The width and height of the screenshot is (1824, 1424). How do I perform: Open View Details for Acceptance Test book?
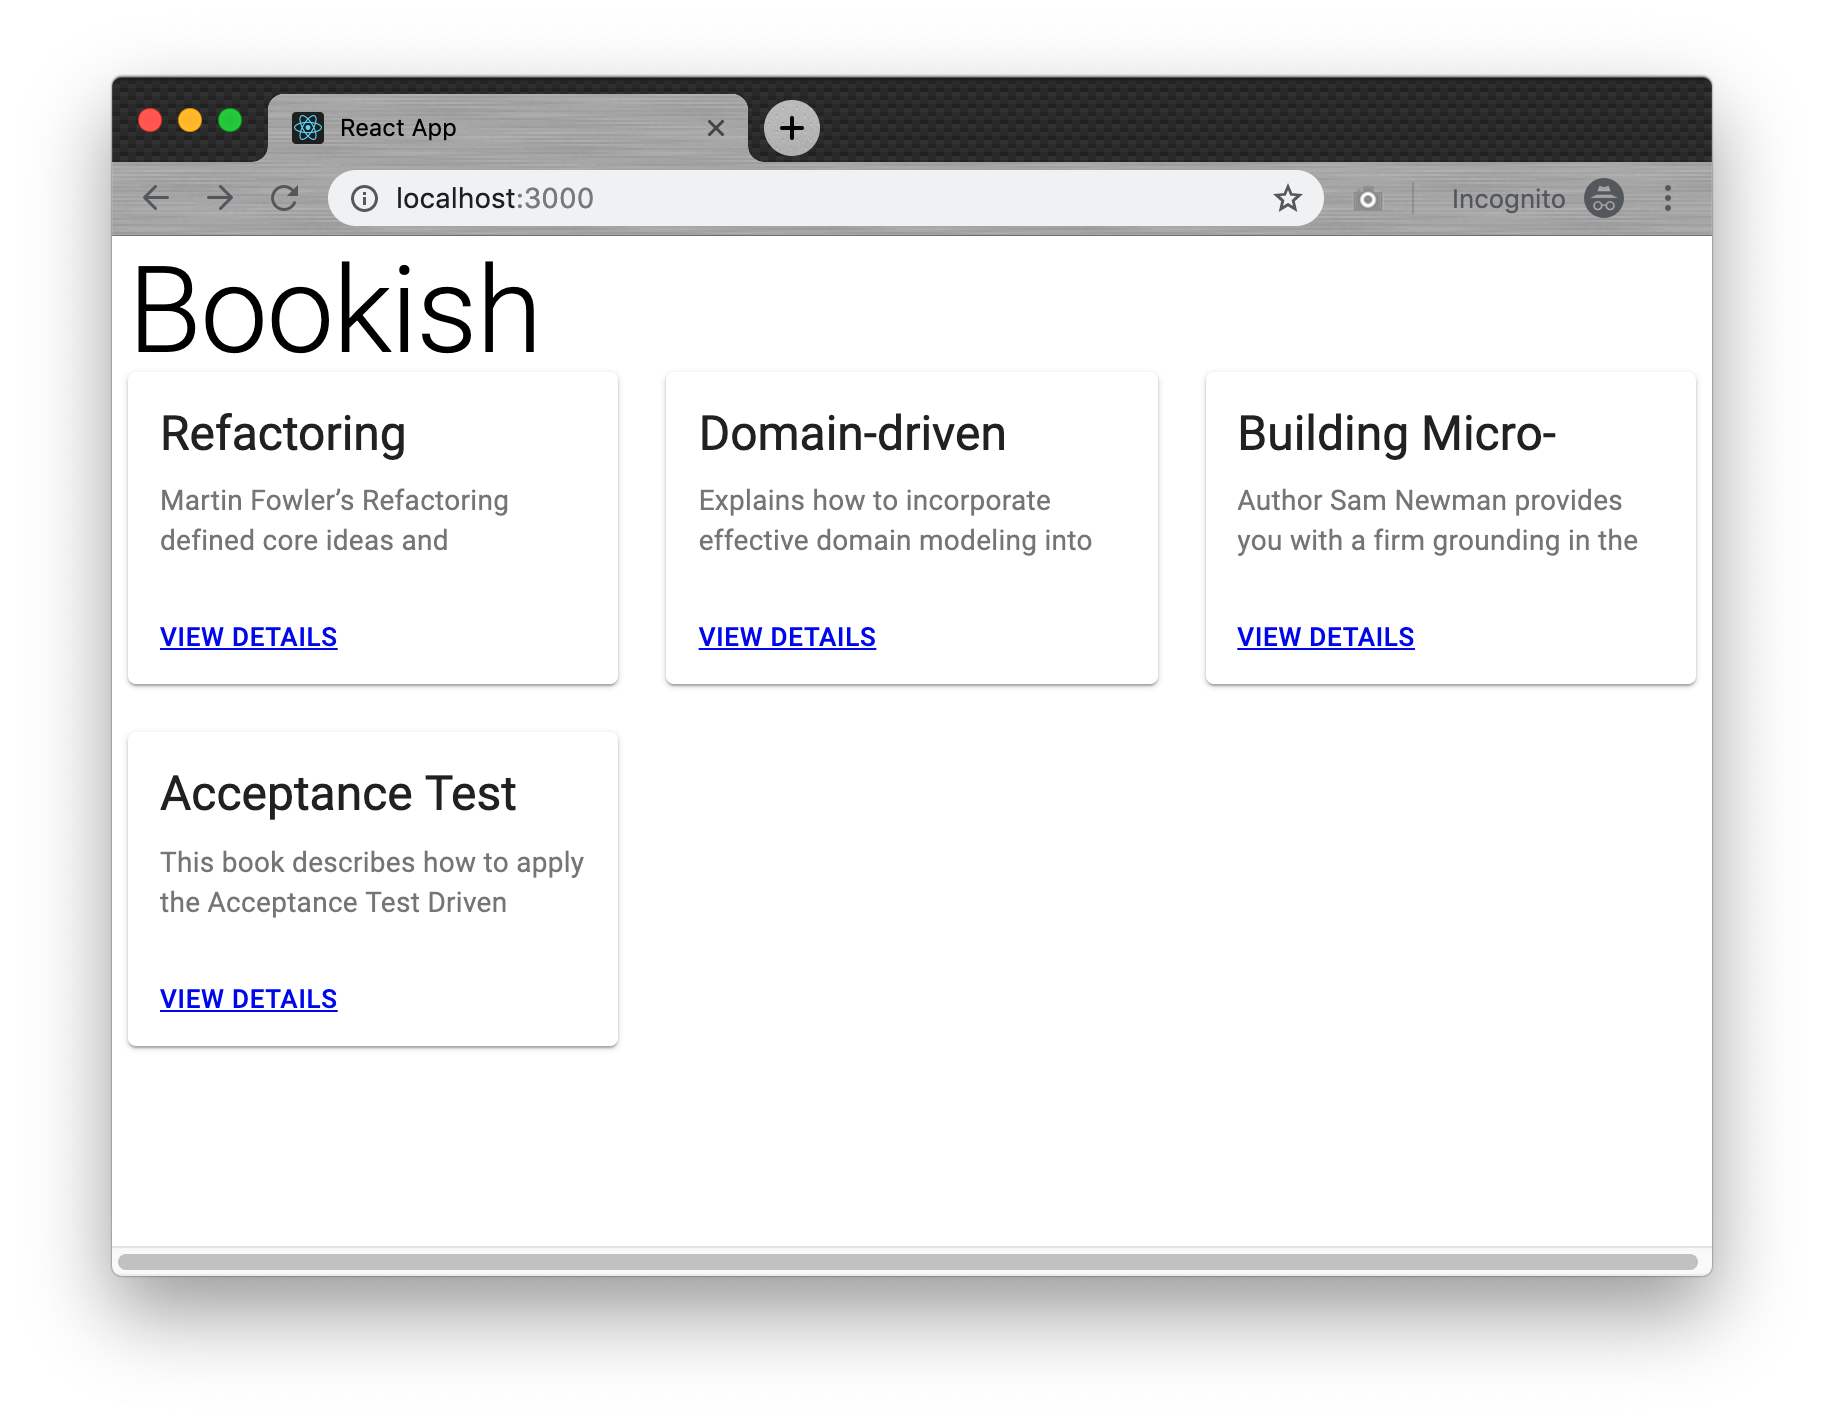coord(248,998)
